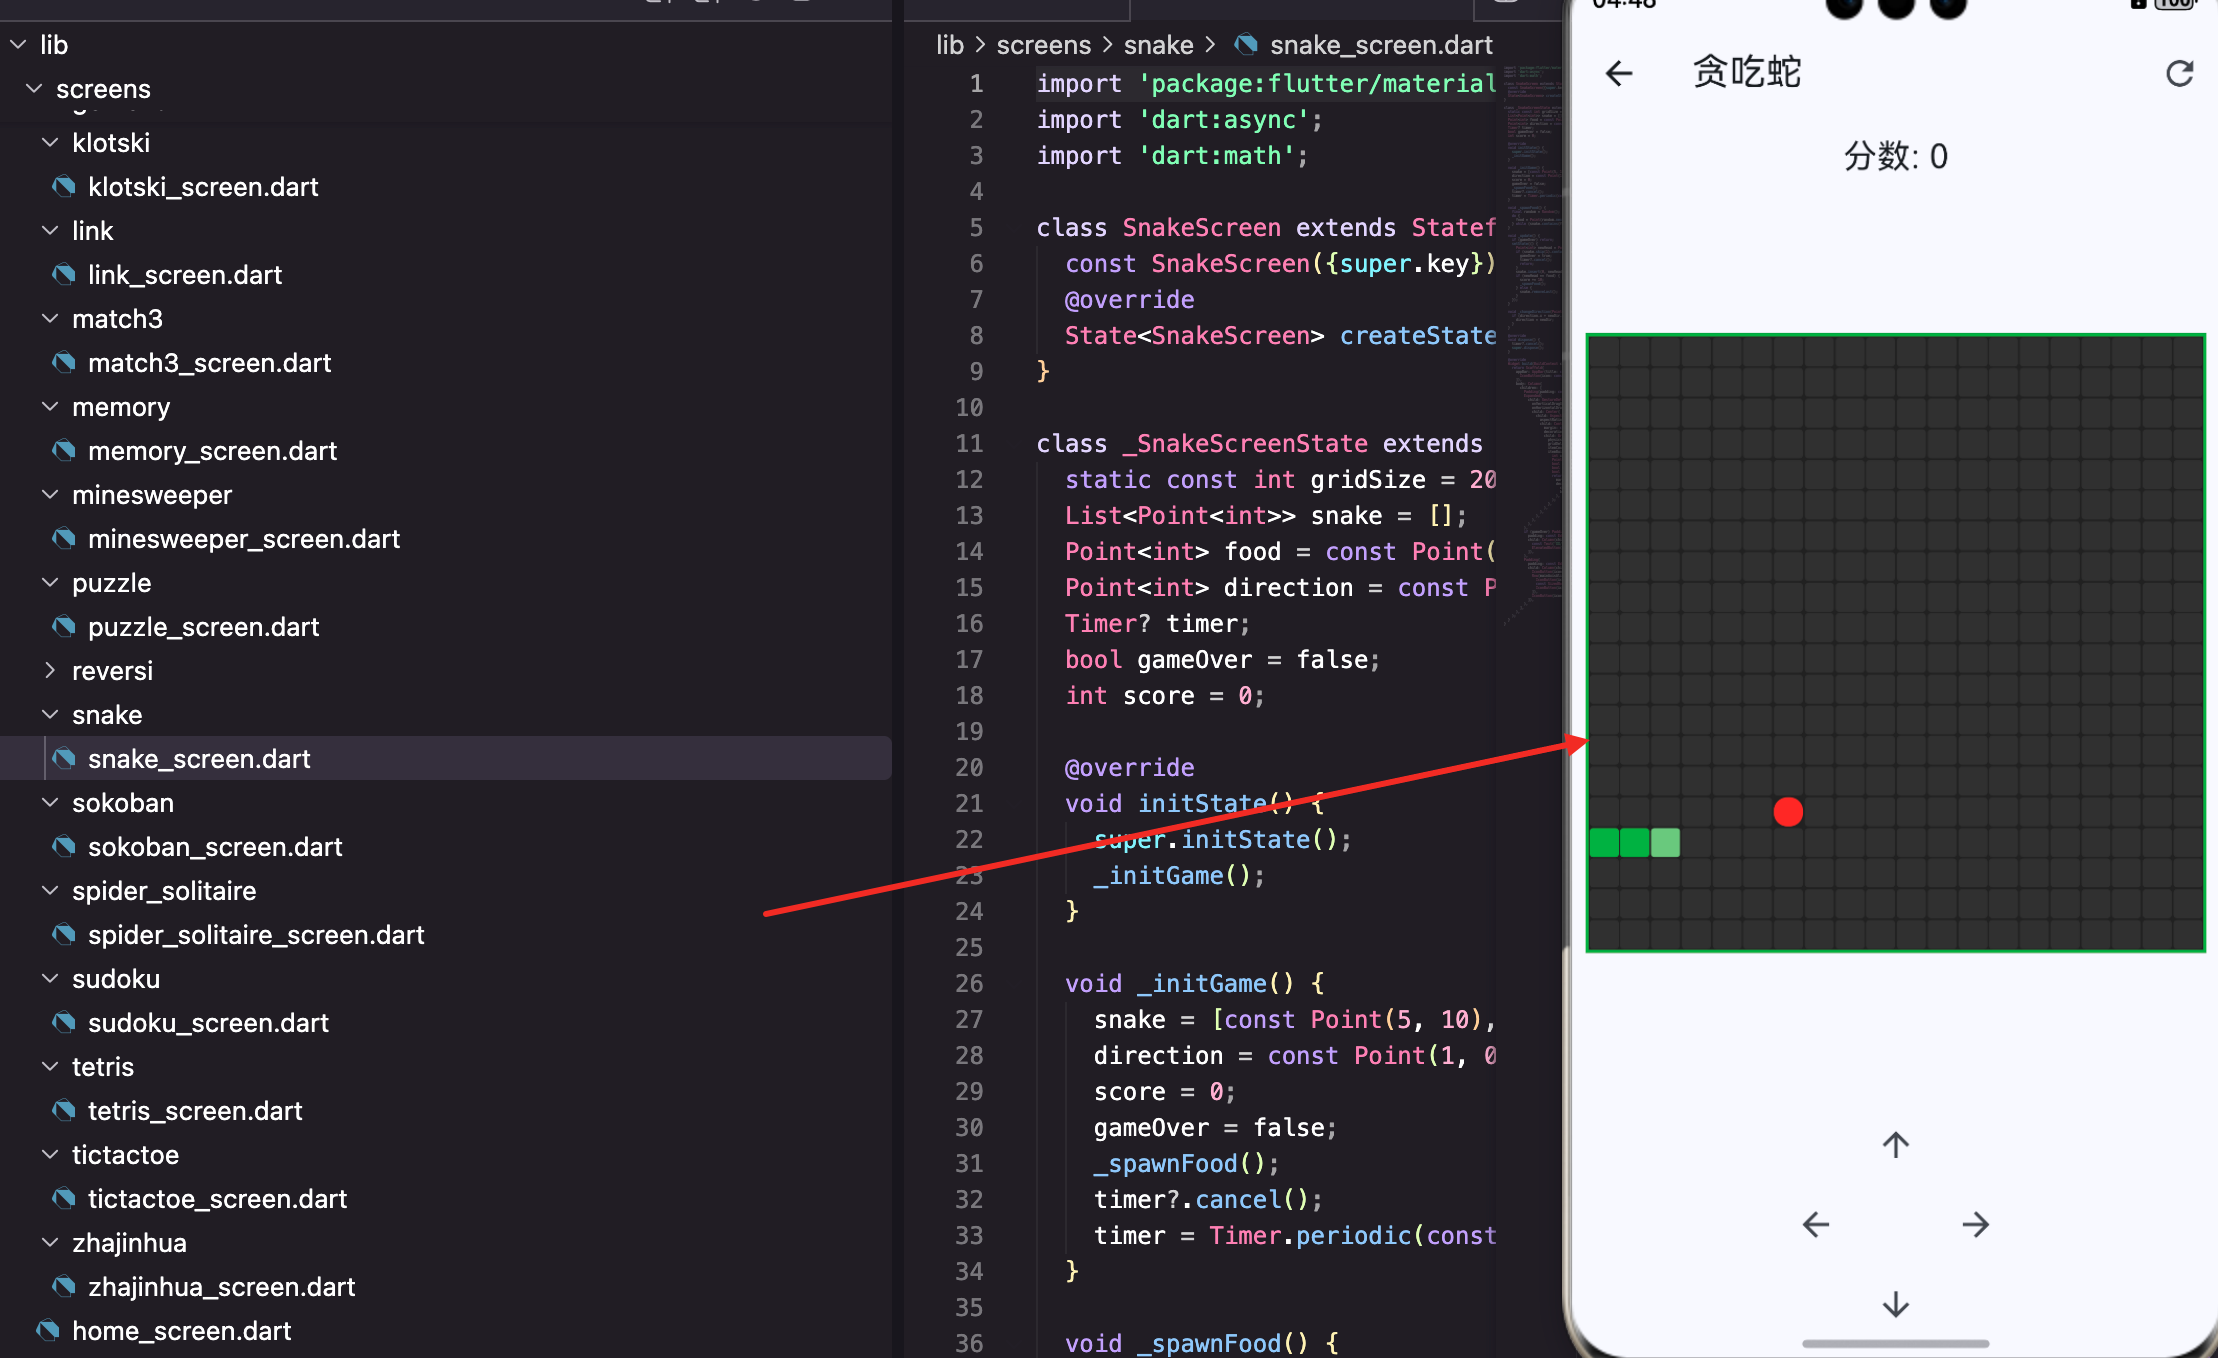Image resolution: width=2218 pixels, height=1358 pixels.
Task: Click the screens breadcrumb segment
Action: tap(1043, 45)
